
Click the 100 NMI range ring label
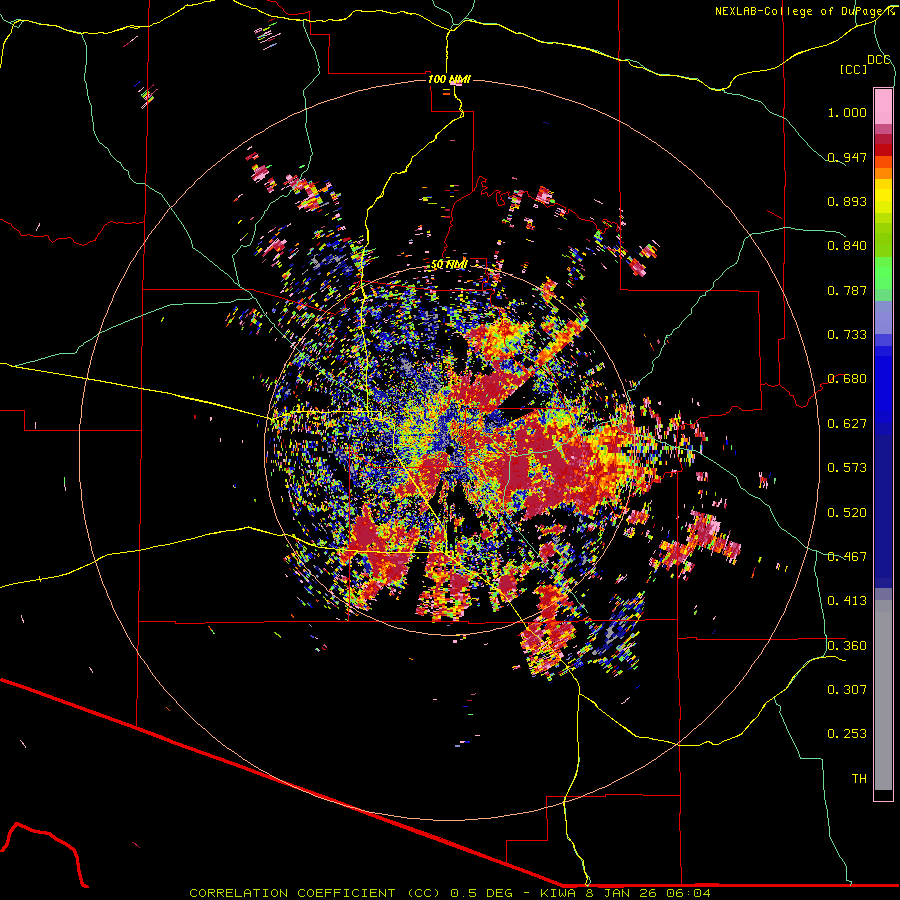point(449,79)
